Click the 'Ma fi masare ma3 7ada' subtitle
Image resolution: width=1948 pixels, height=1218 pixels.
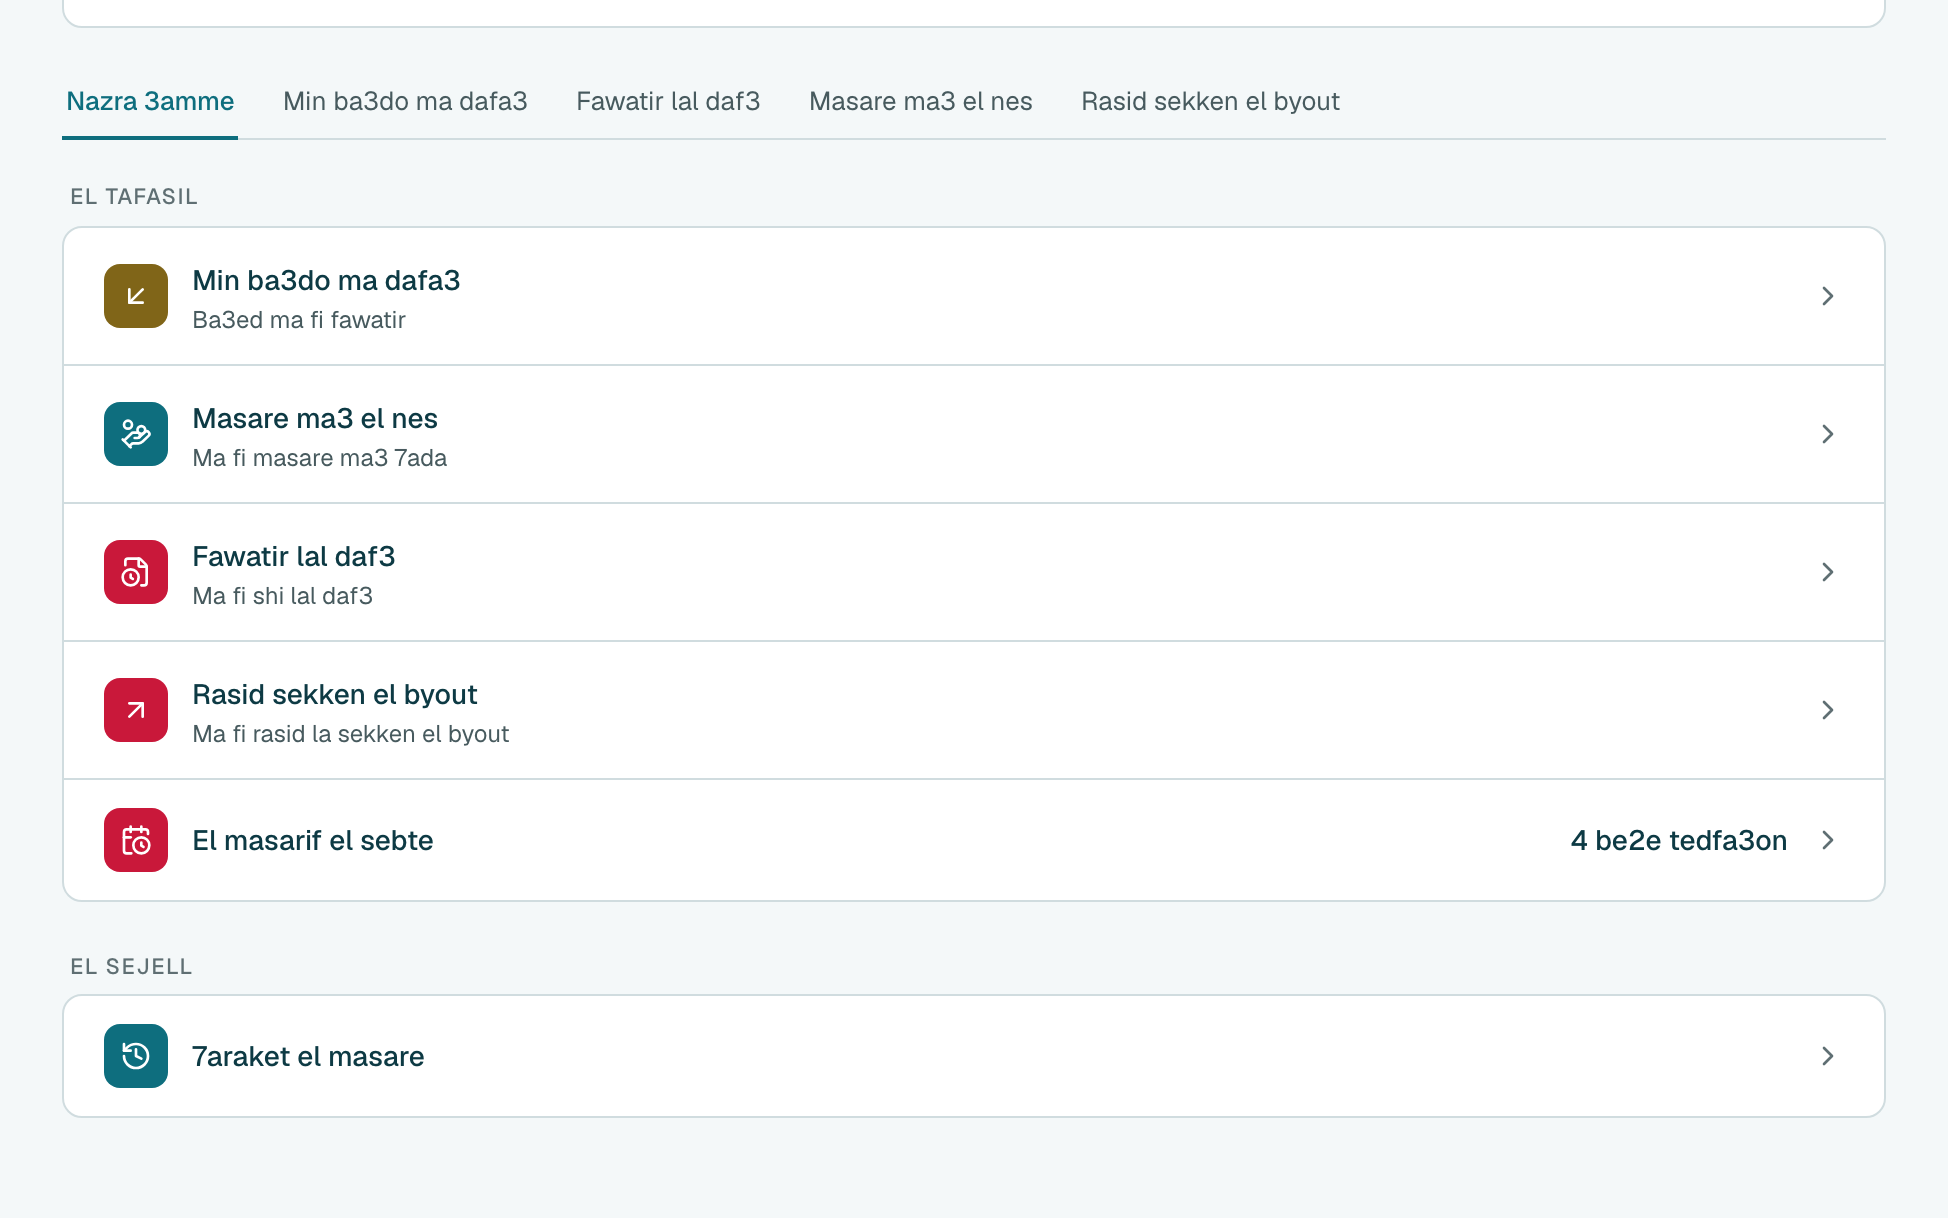pyautogui.click(x=320, y=458)
